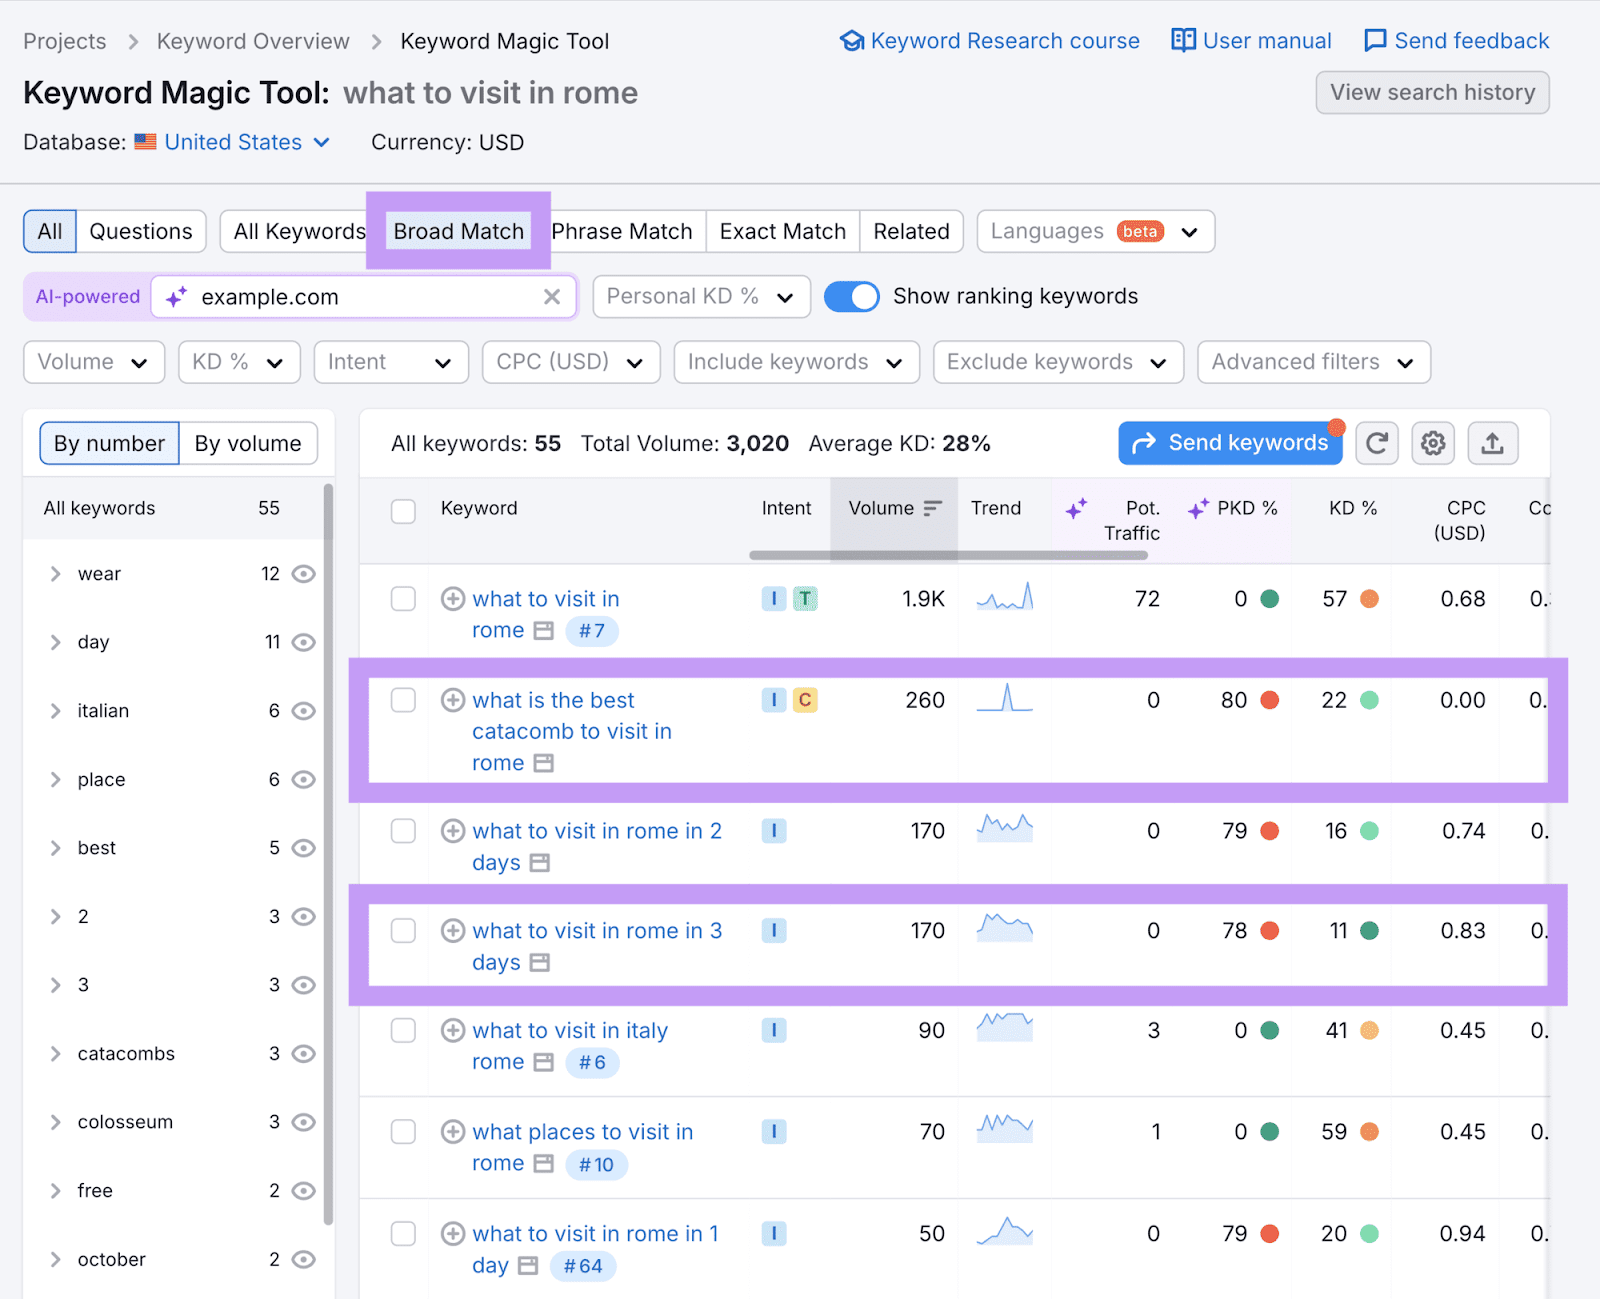Hide the 'wear' keyword group
The width and height of the screenshot is (1600, 1299).
pyautogui.click(x=303, y=573)
